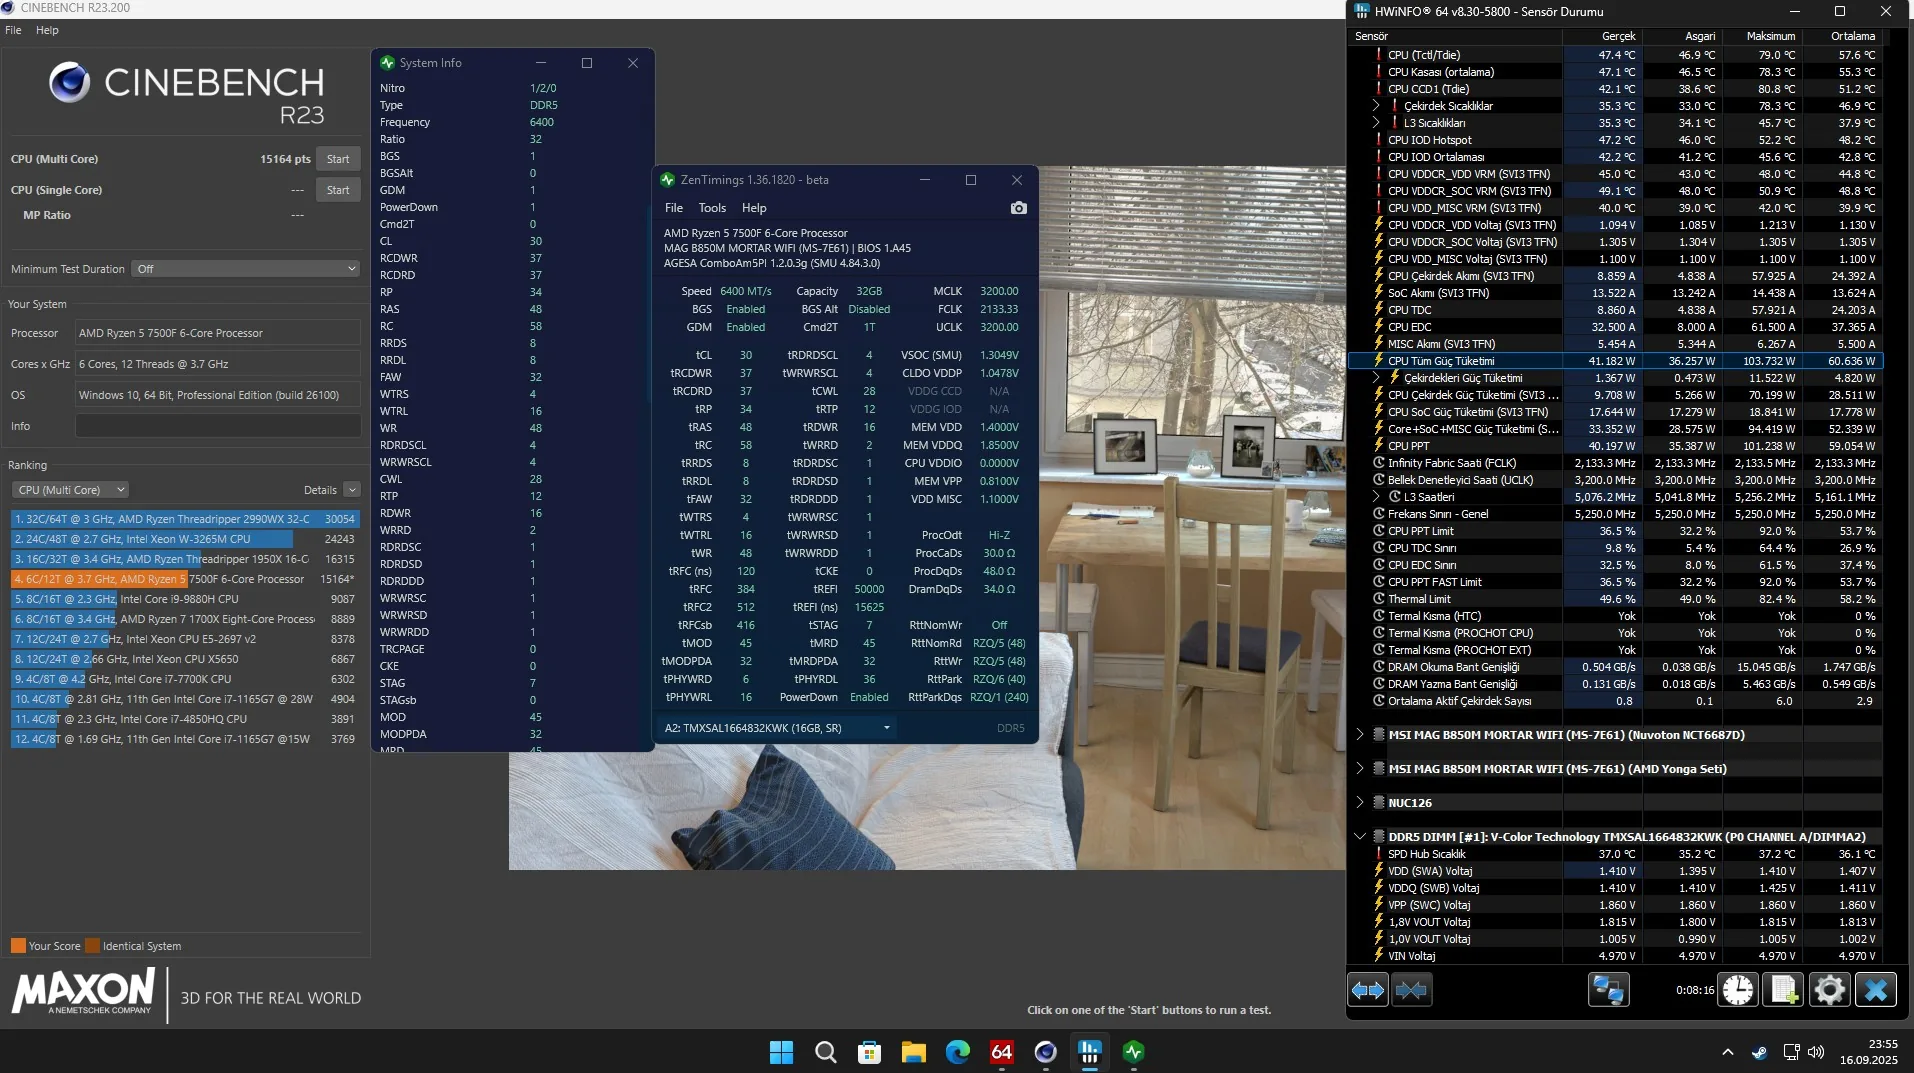
Task: Open Steam from the system tray
Action: point(1759,1052)
